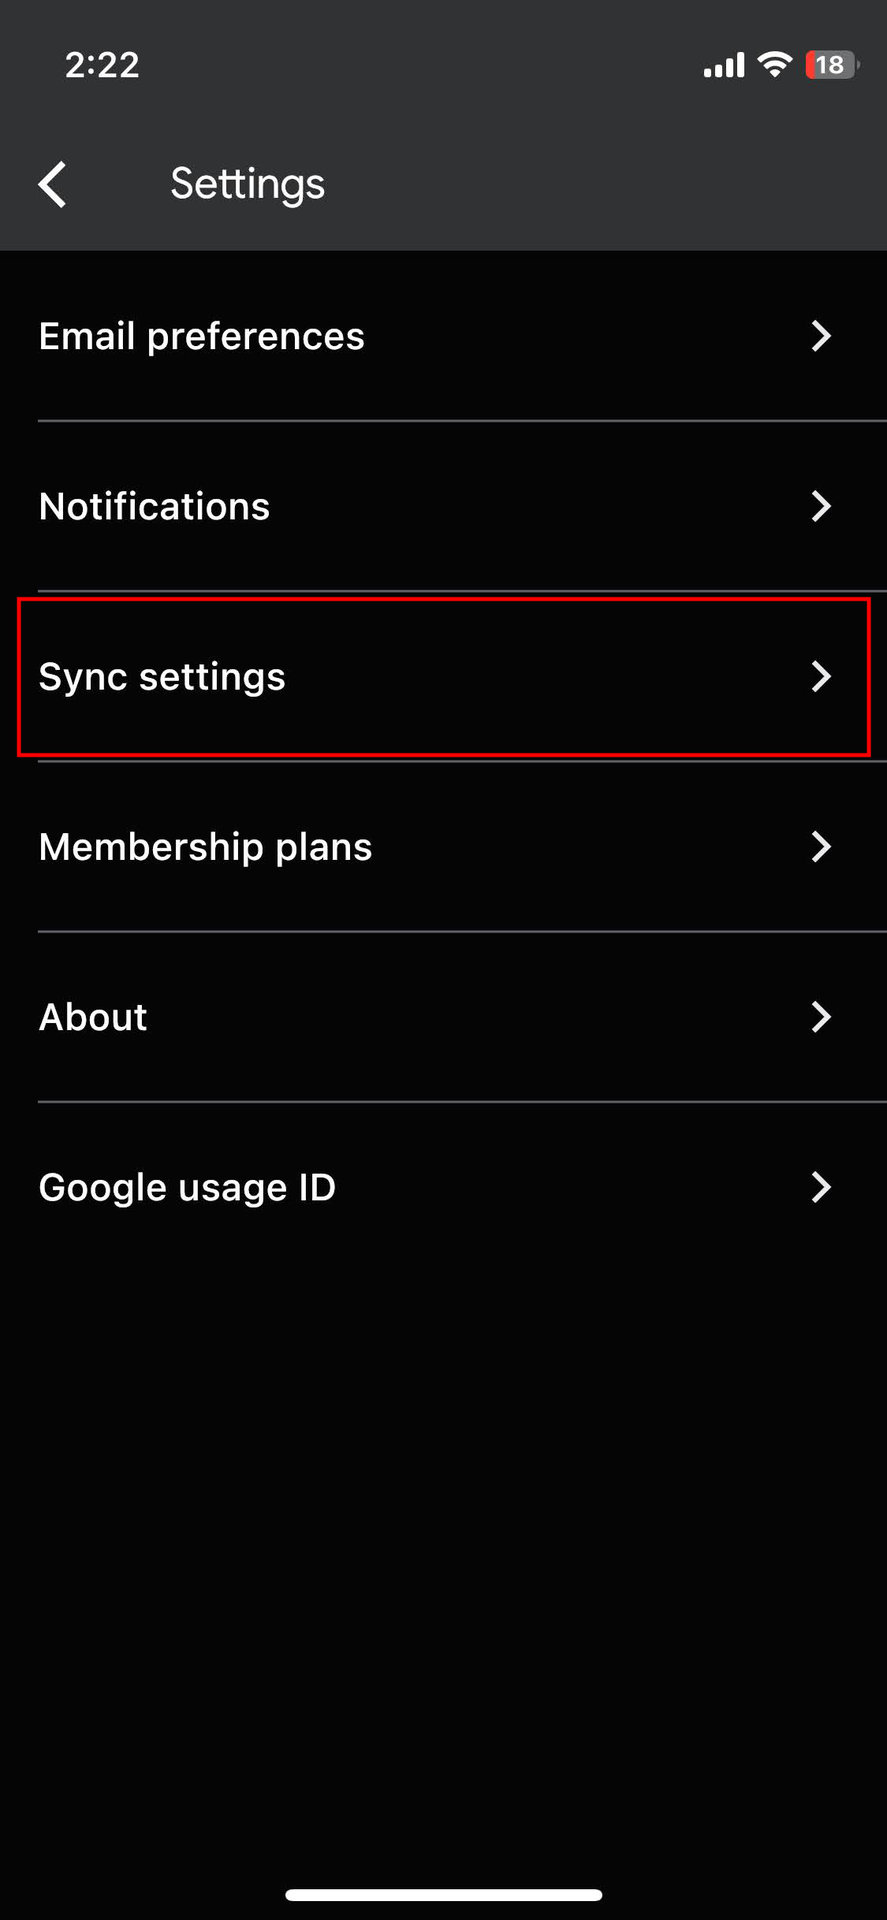Tap the clock showing 2:22
Image resolution: width=887 pixels, height=1920 pixels.
click(102, 65)
